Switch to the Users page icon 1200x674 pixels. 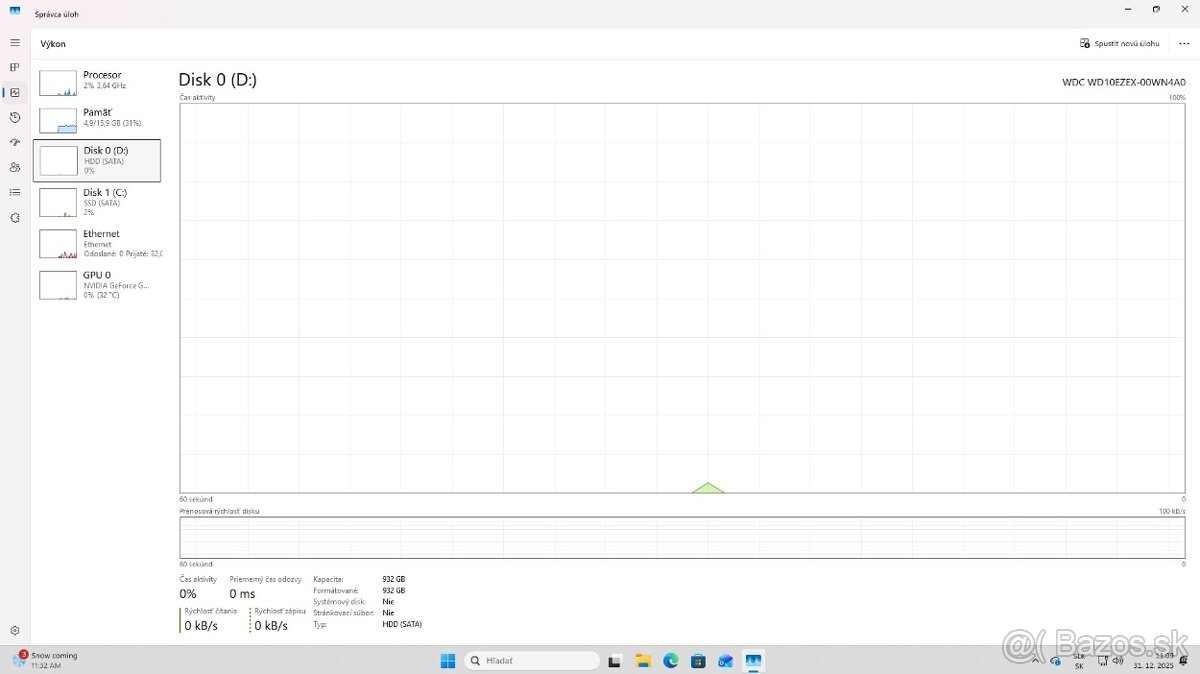point(15,167)
